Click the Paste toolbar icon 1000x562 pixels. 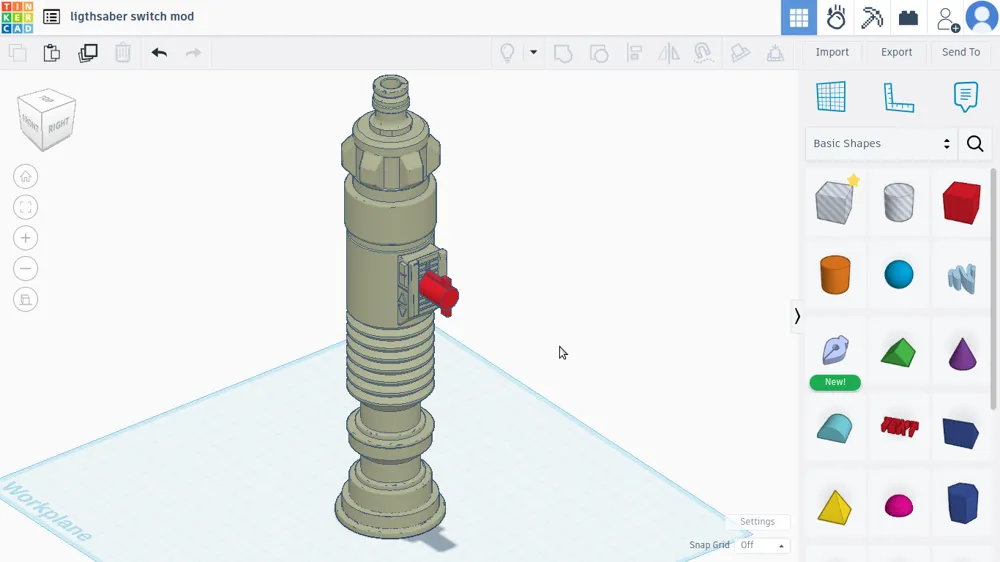(x=52, y=52)
